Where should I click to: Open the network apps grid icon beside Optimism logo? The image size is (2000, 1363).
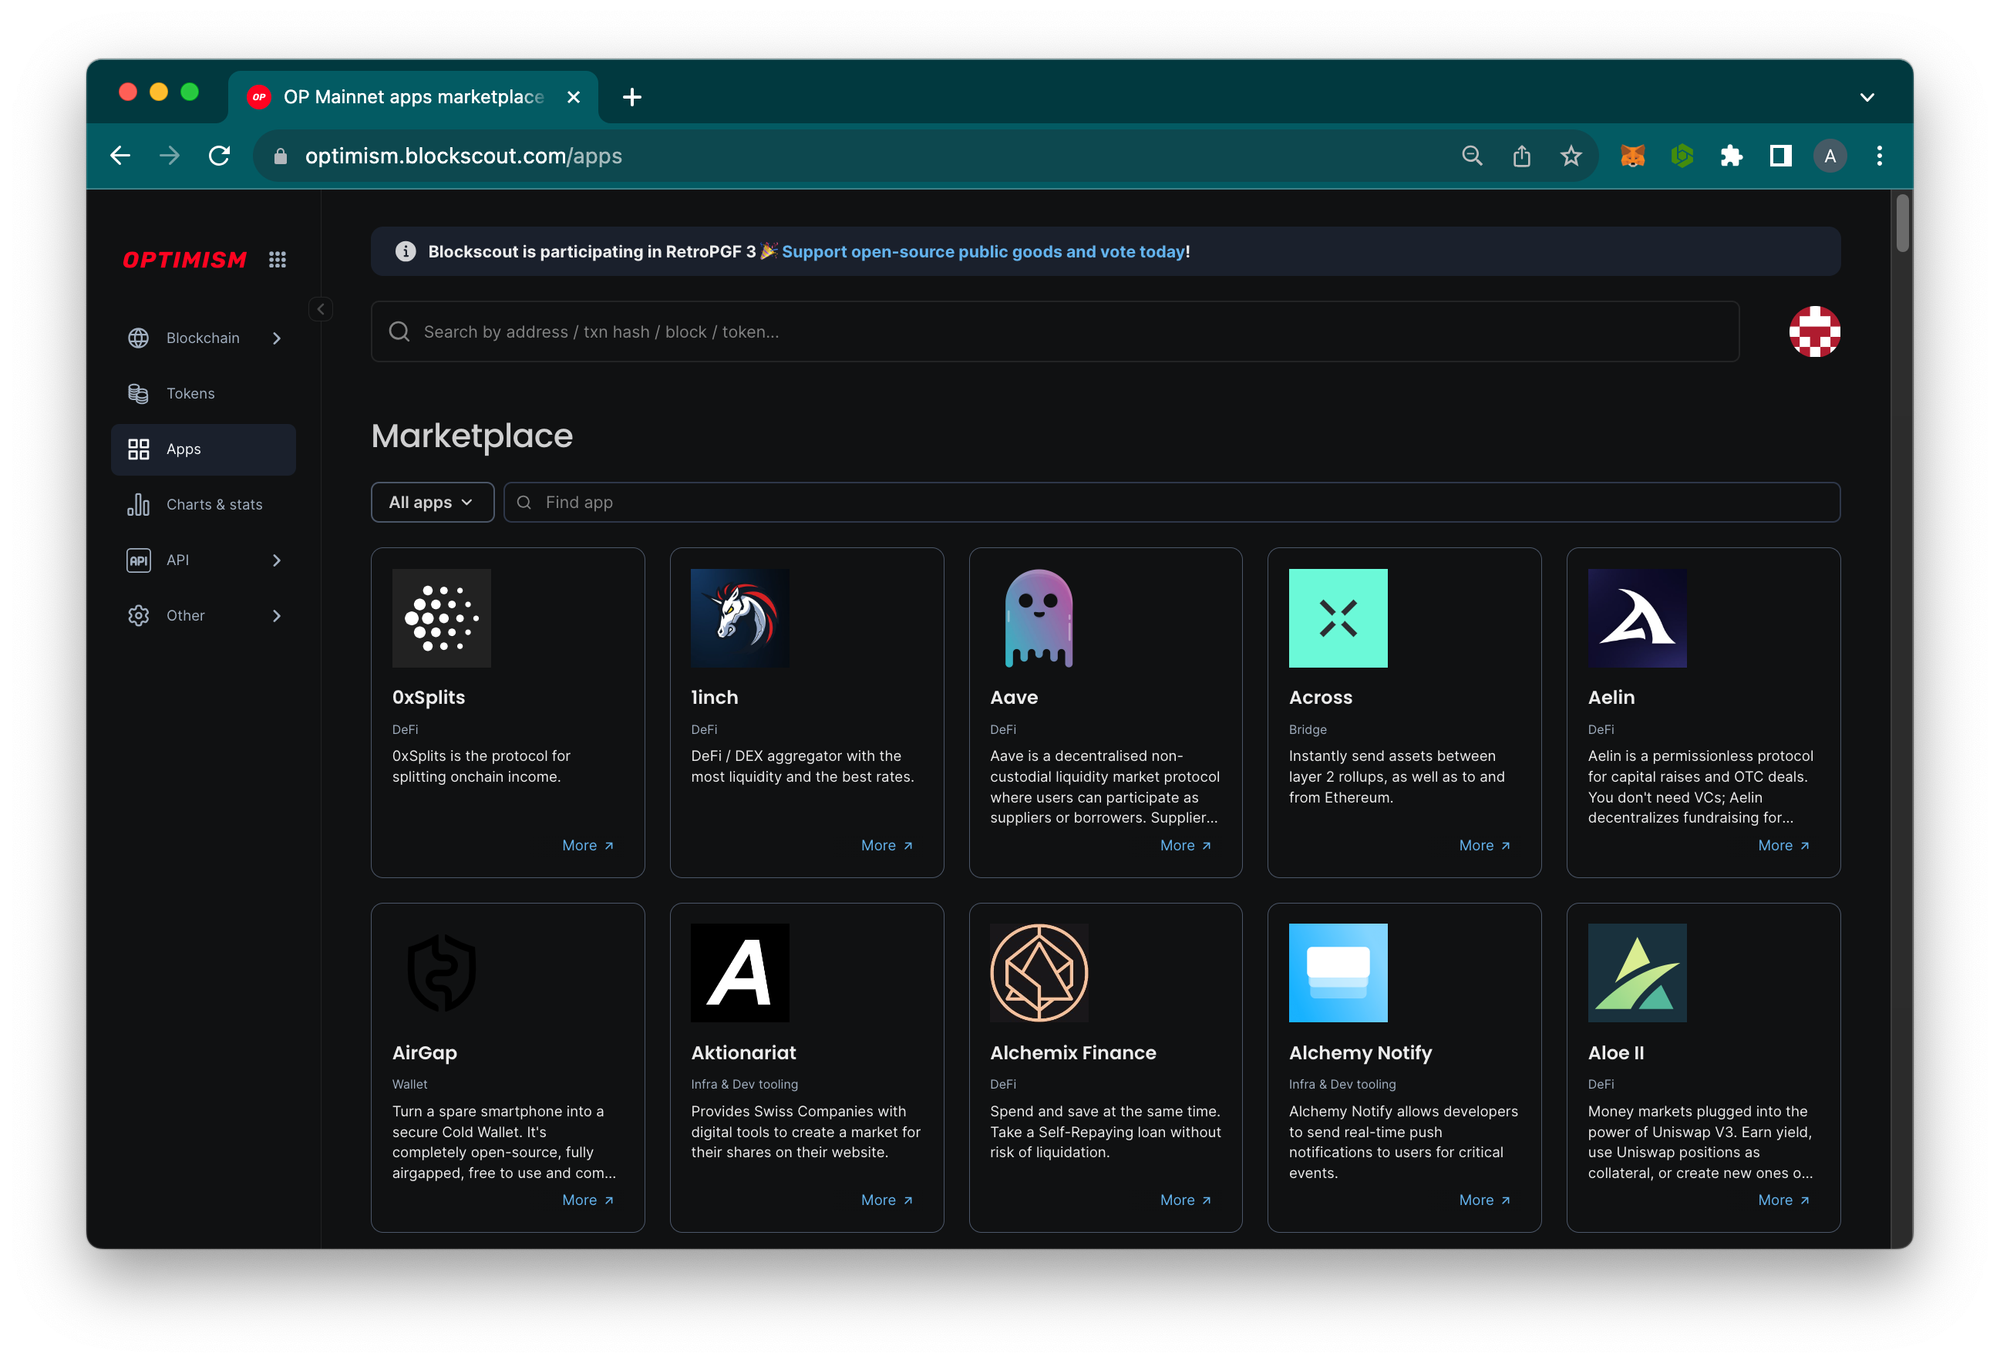point(277,260)
